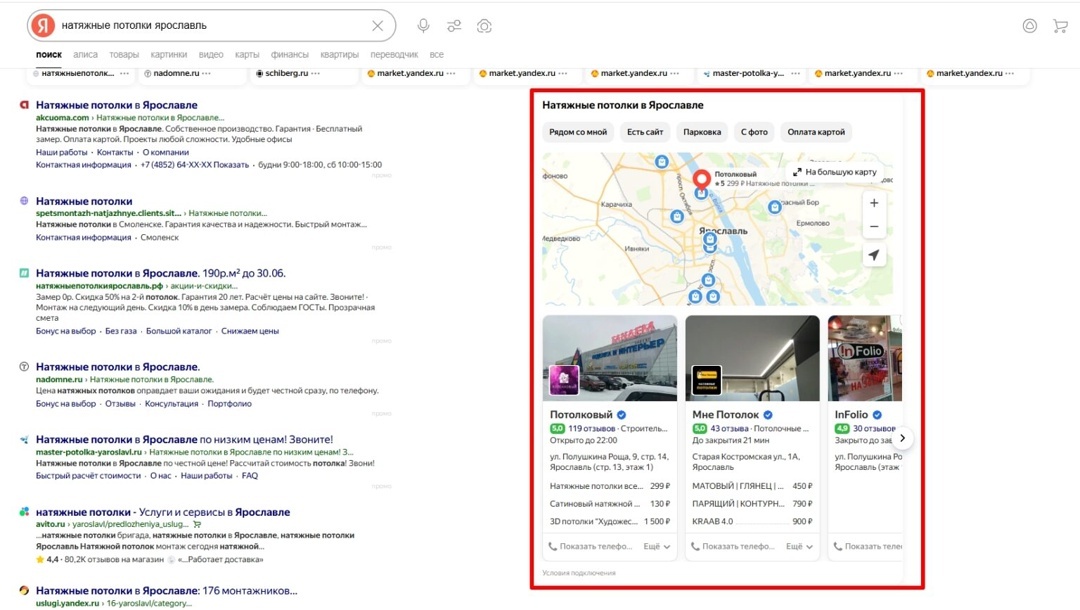The image size is (1080, 610).
Task: Apply Оплата картой filter
Action: tap(816, 132)
